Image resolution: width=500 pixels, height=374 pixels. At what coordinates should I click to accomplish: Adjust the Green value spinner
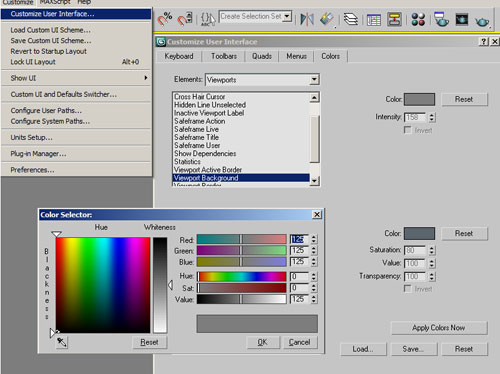tap(314, 251)
